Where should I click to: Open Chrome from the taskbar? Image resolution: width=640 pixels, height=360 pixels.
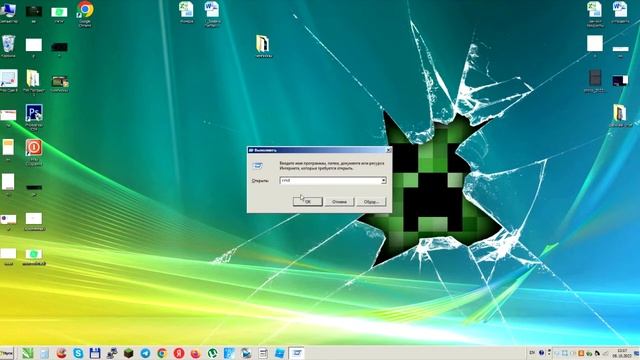pyautogui.click(x=162, y=353)
